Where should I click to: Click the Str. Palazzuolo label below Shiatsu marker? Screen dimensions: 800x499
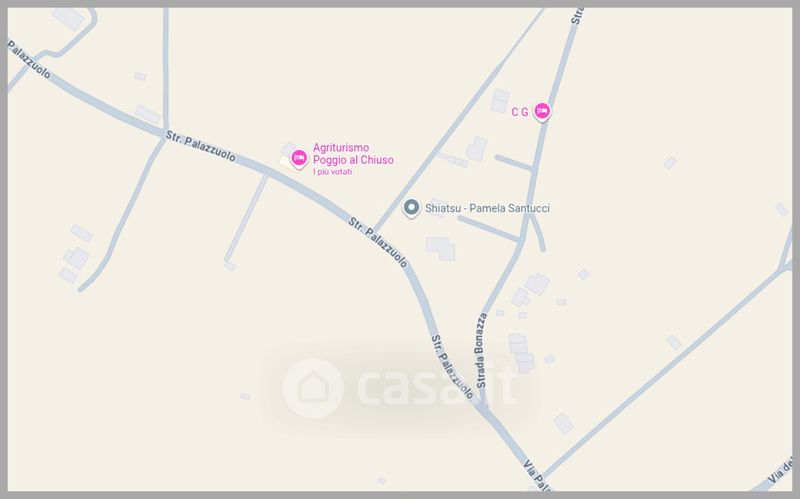coord(378,242)
